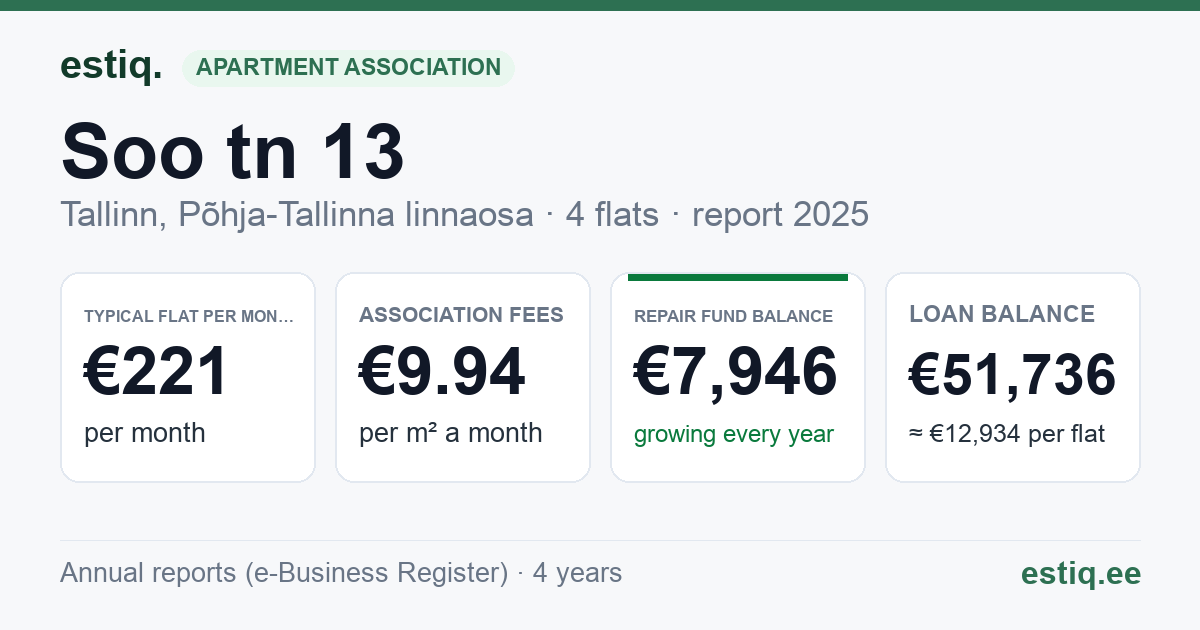Click the '≈ €12,934 per flat' text
The height and width of the screenshot is (630, 1200).
pos(1007,434)
